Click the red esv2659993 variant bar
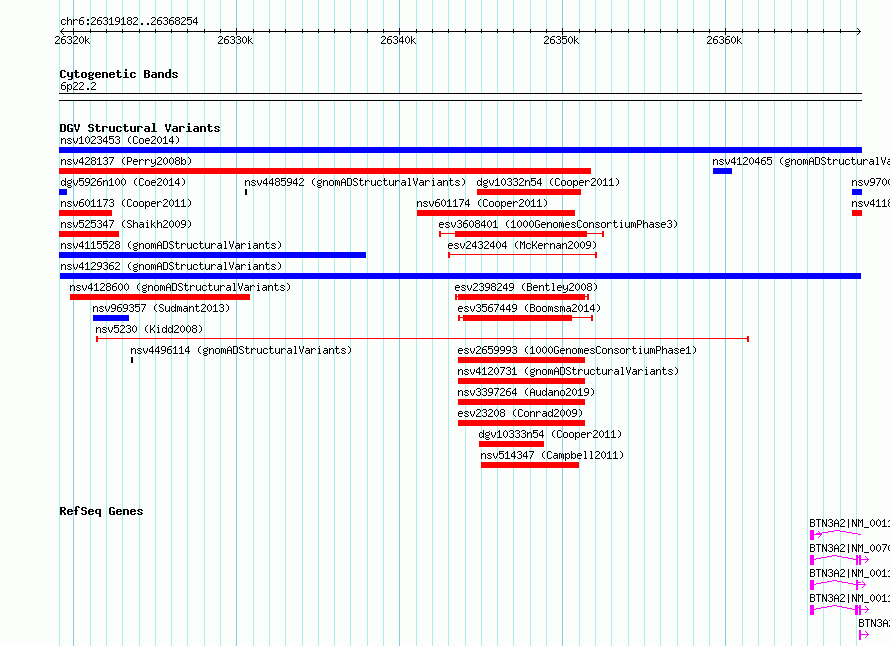 pyautogui.click(x=521, y=360)
